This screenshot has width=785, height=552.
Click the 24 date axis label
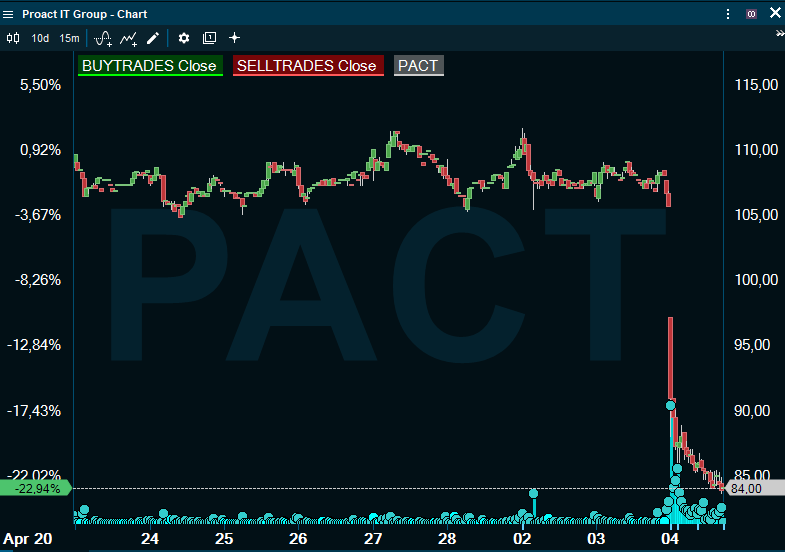point(150,539)
